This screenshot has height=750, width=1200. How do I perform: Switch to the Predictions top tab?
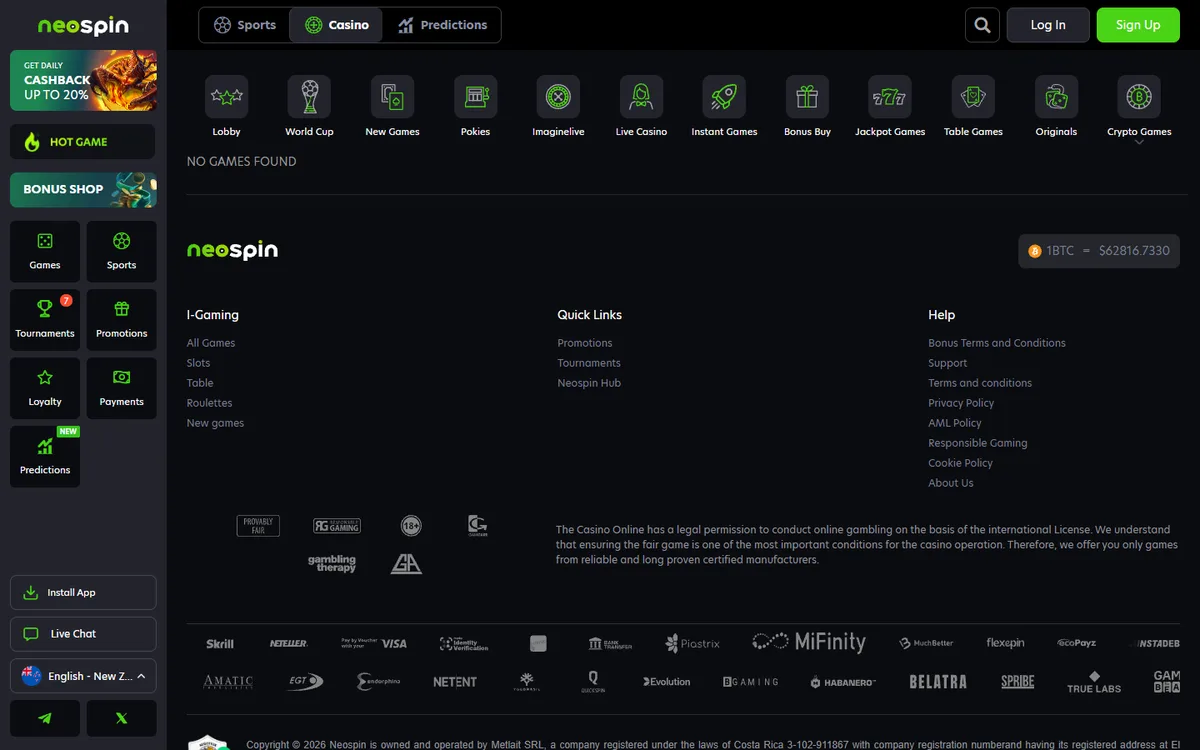[442, 25]
